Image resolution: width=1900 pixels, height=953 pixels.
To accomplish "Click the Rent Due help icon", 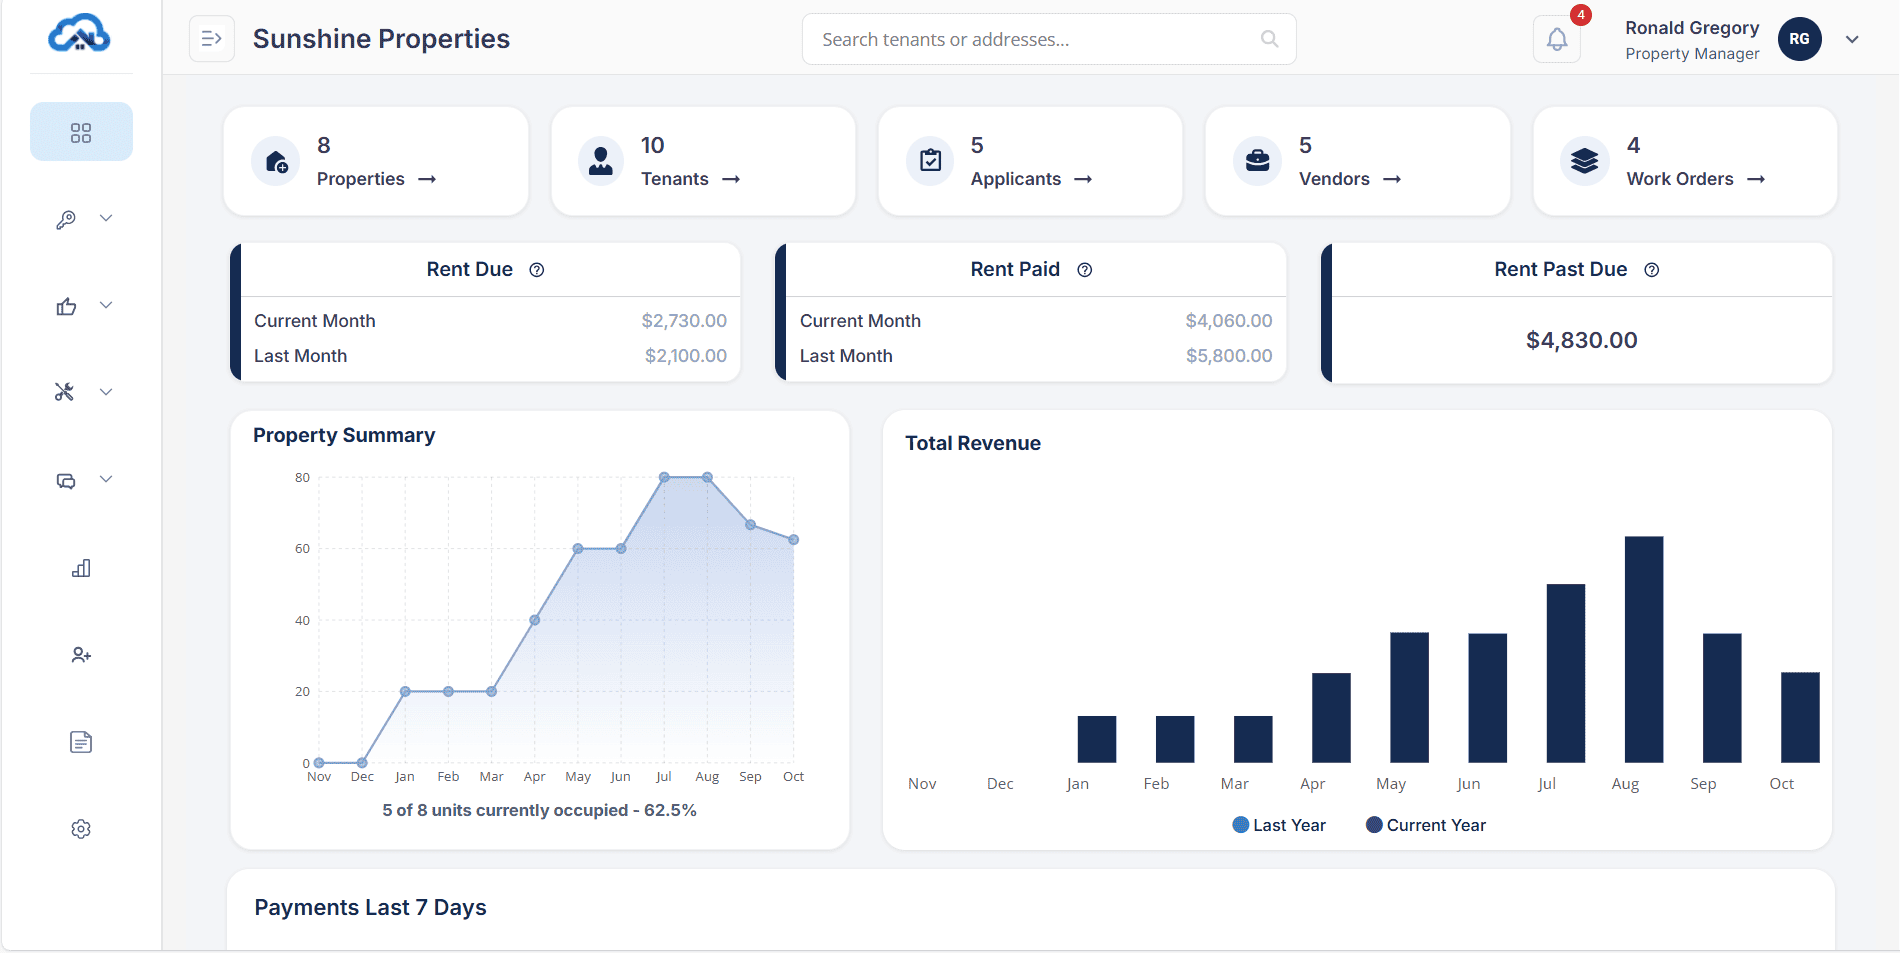I will [x=537, y=270].
